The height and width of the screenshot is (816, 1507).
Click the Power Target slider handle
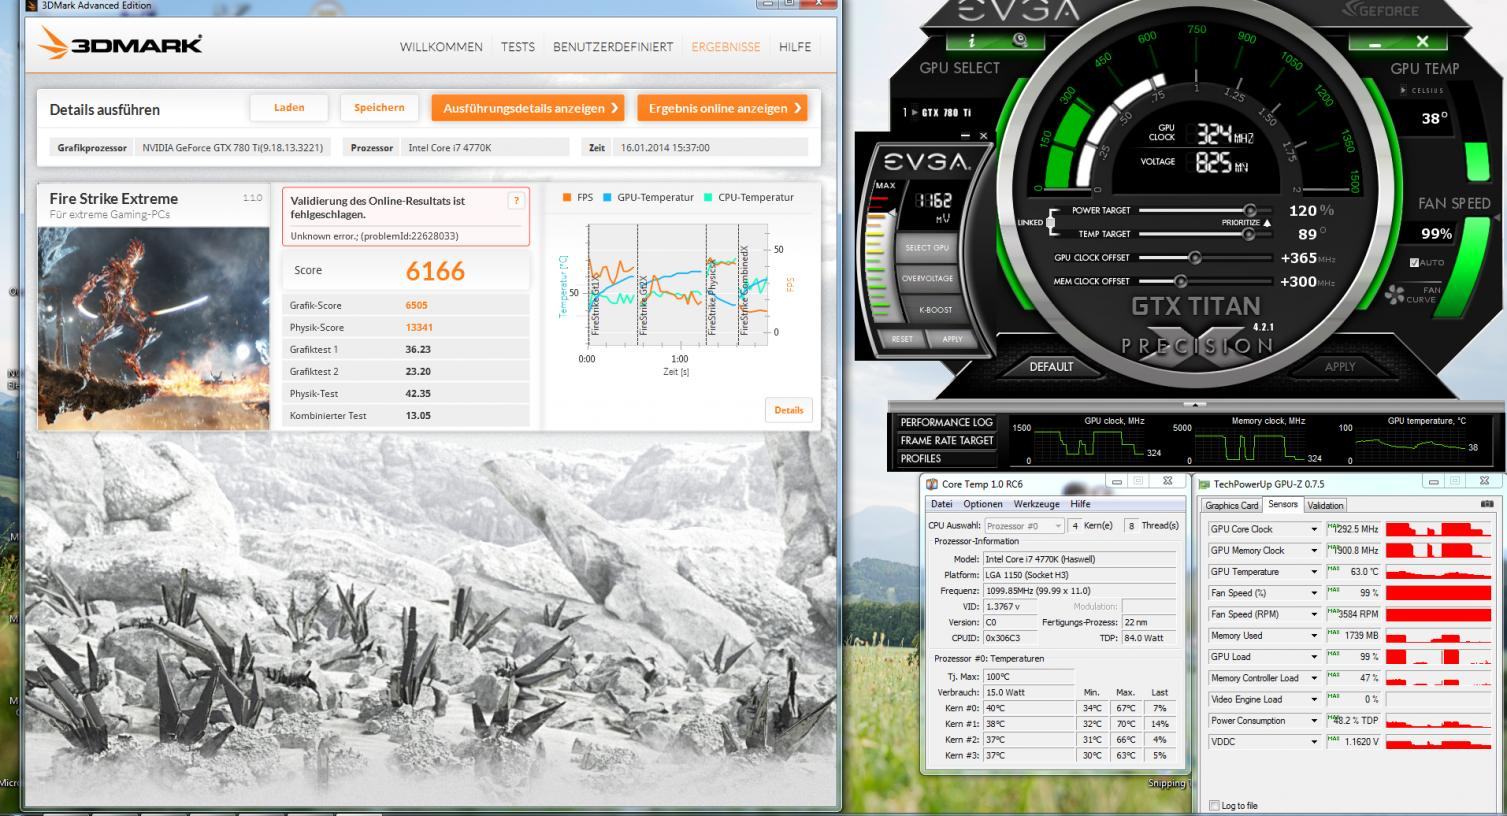pyautogui.click(x=1250, y=211)
